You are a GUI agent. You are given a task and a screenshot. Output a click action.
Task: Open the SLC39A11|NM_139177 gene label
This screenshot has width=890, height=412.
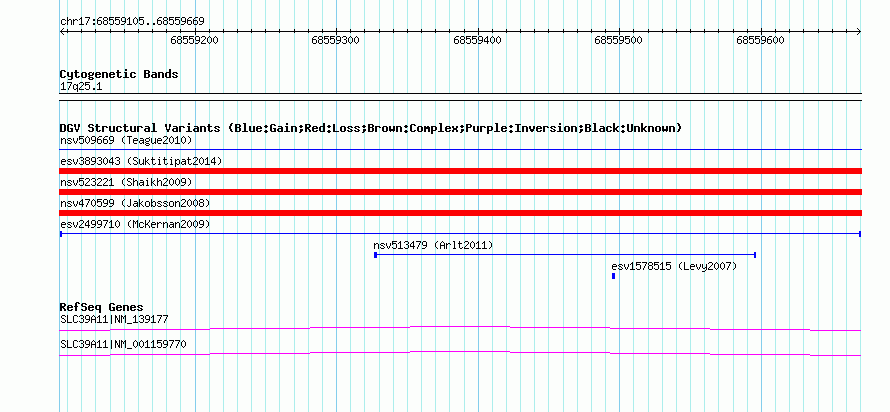pyautogui.click(x=114, y=319)
